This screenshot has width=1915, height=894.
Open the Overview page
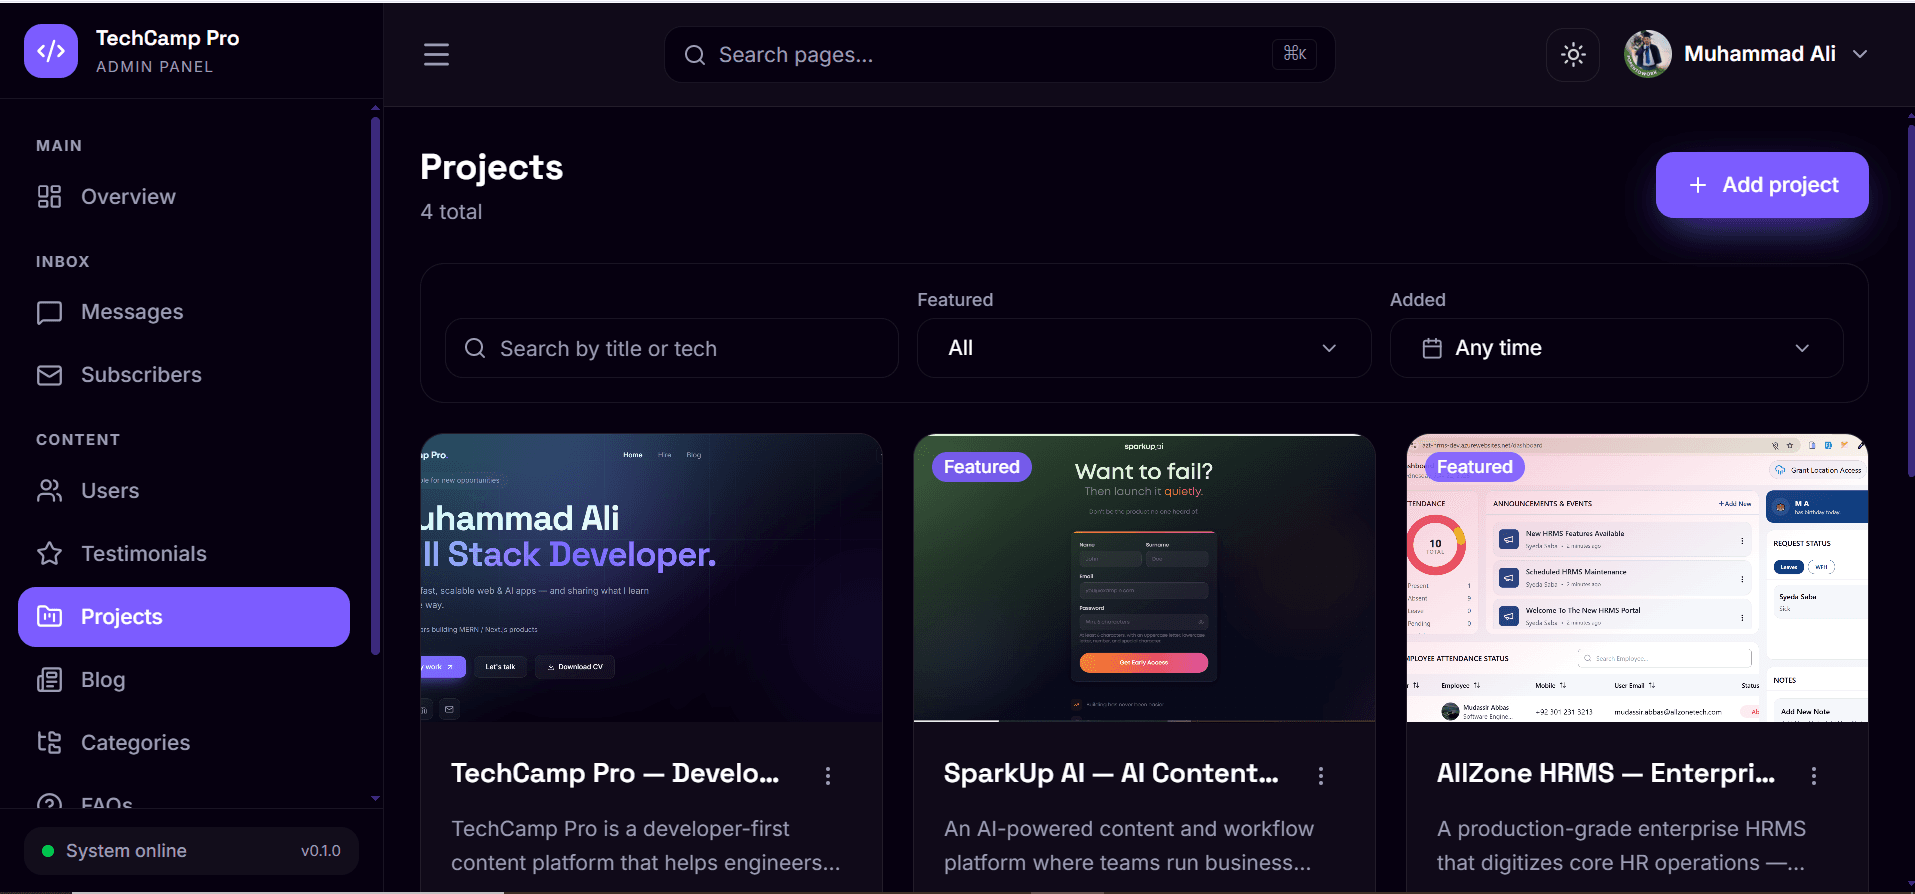point(184,197)
